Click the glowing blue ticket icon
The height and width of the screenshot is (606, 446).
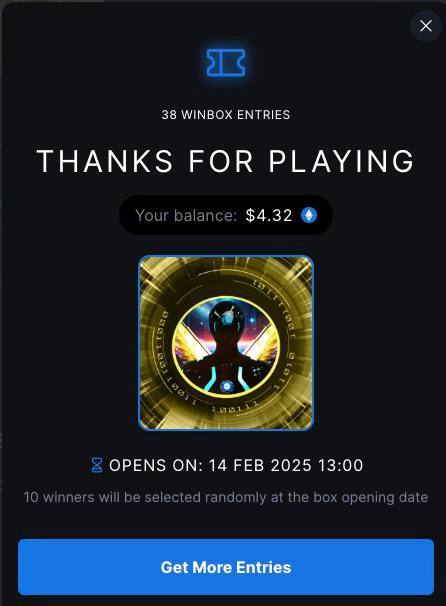tap(226, 62)
